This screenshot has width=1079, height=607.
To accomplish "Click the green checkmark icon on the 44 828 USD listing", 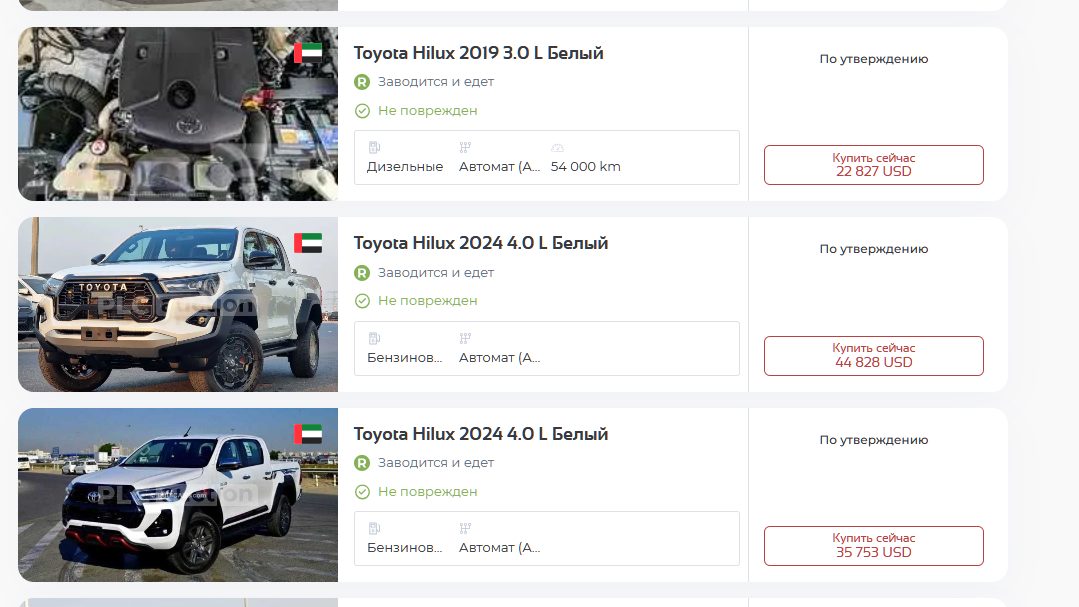I will pos(362,301).
